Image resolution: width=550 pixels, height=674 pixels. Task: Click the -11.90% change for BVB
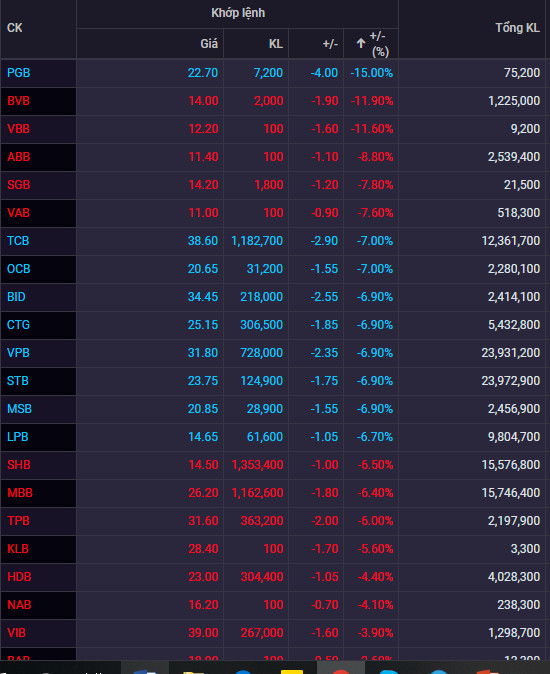(x=372, y=101)
